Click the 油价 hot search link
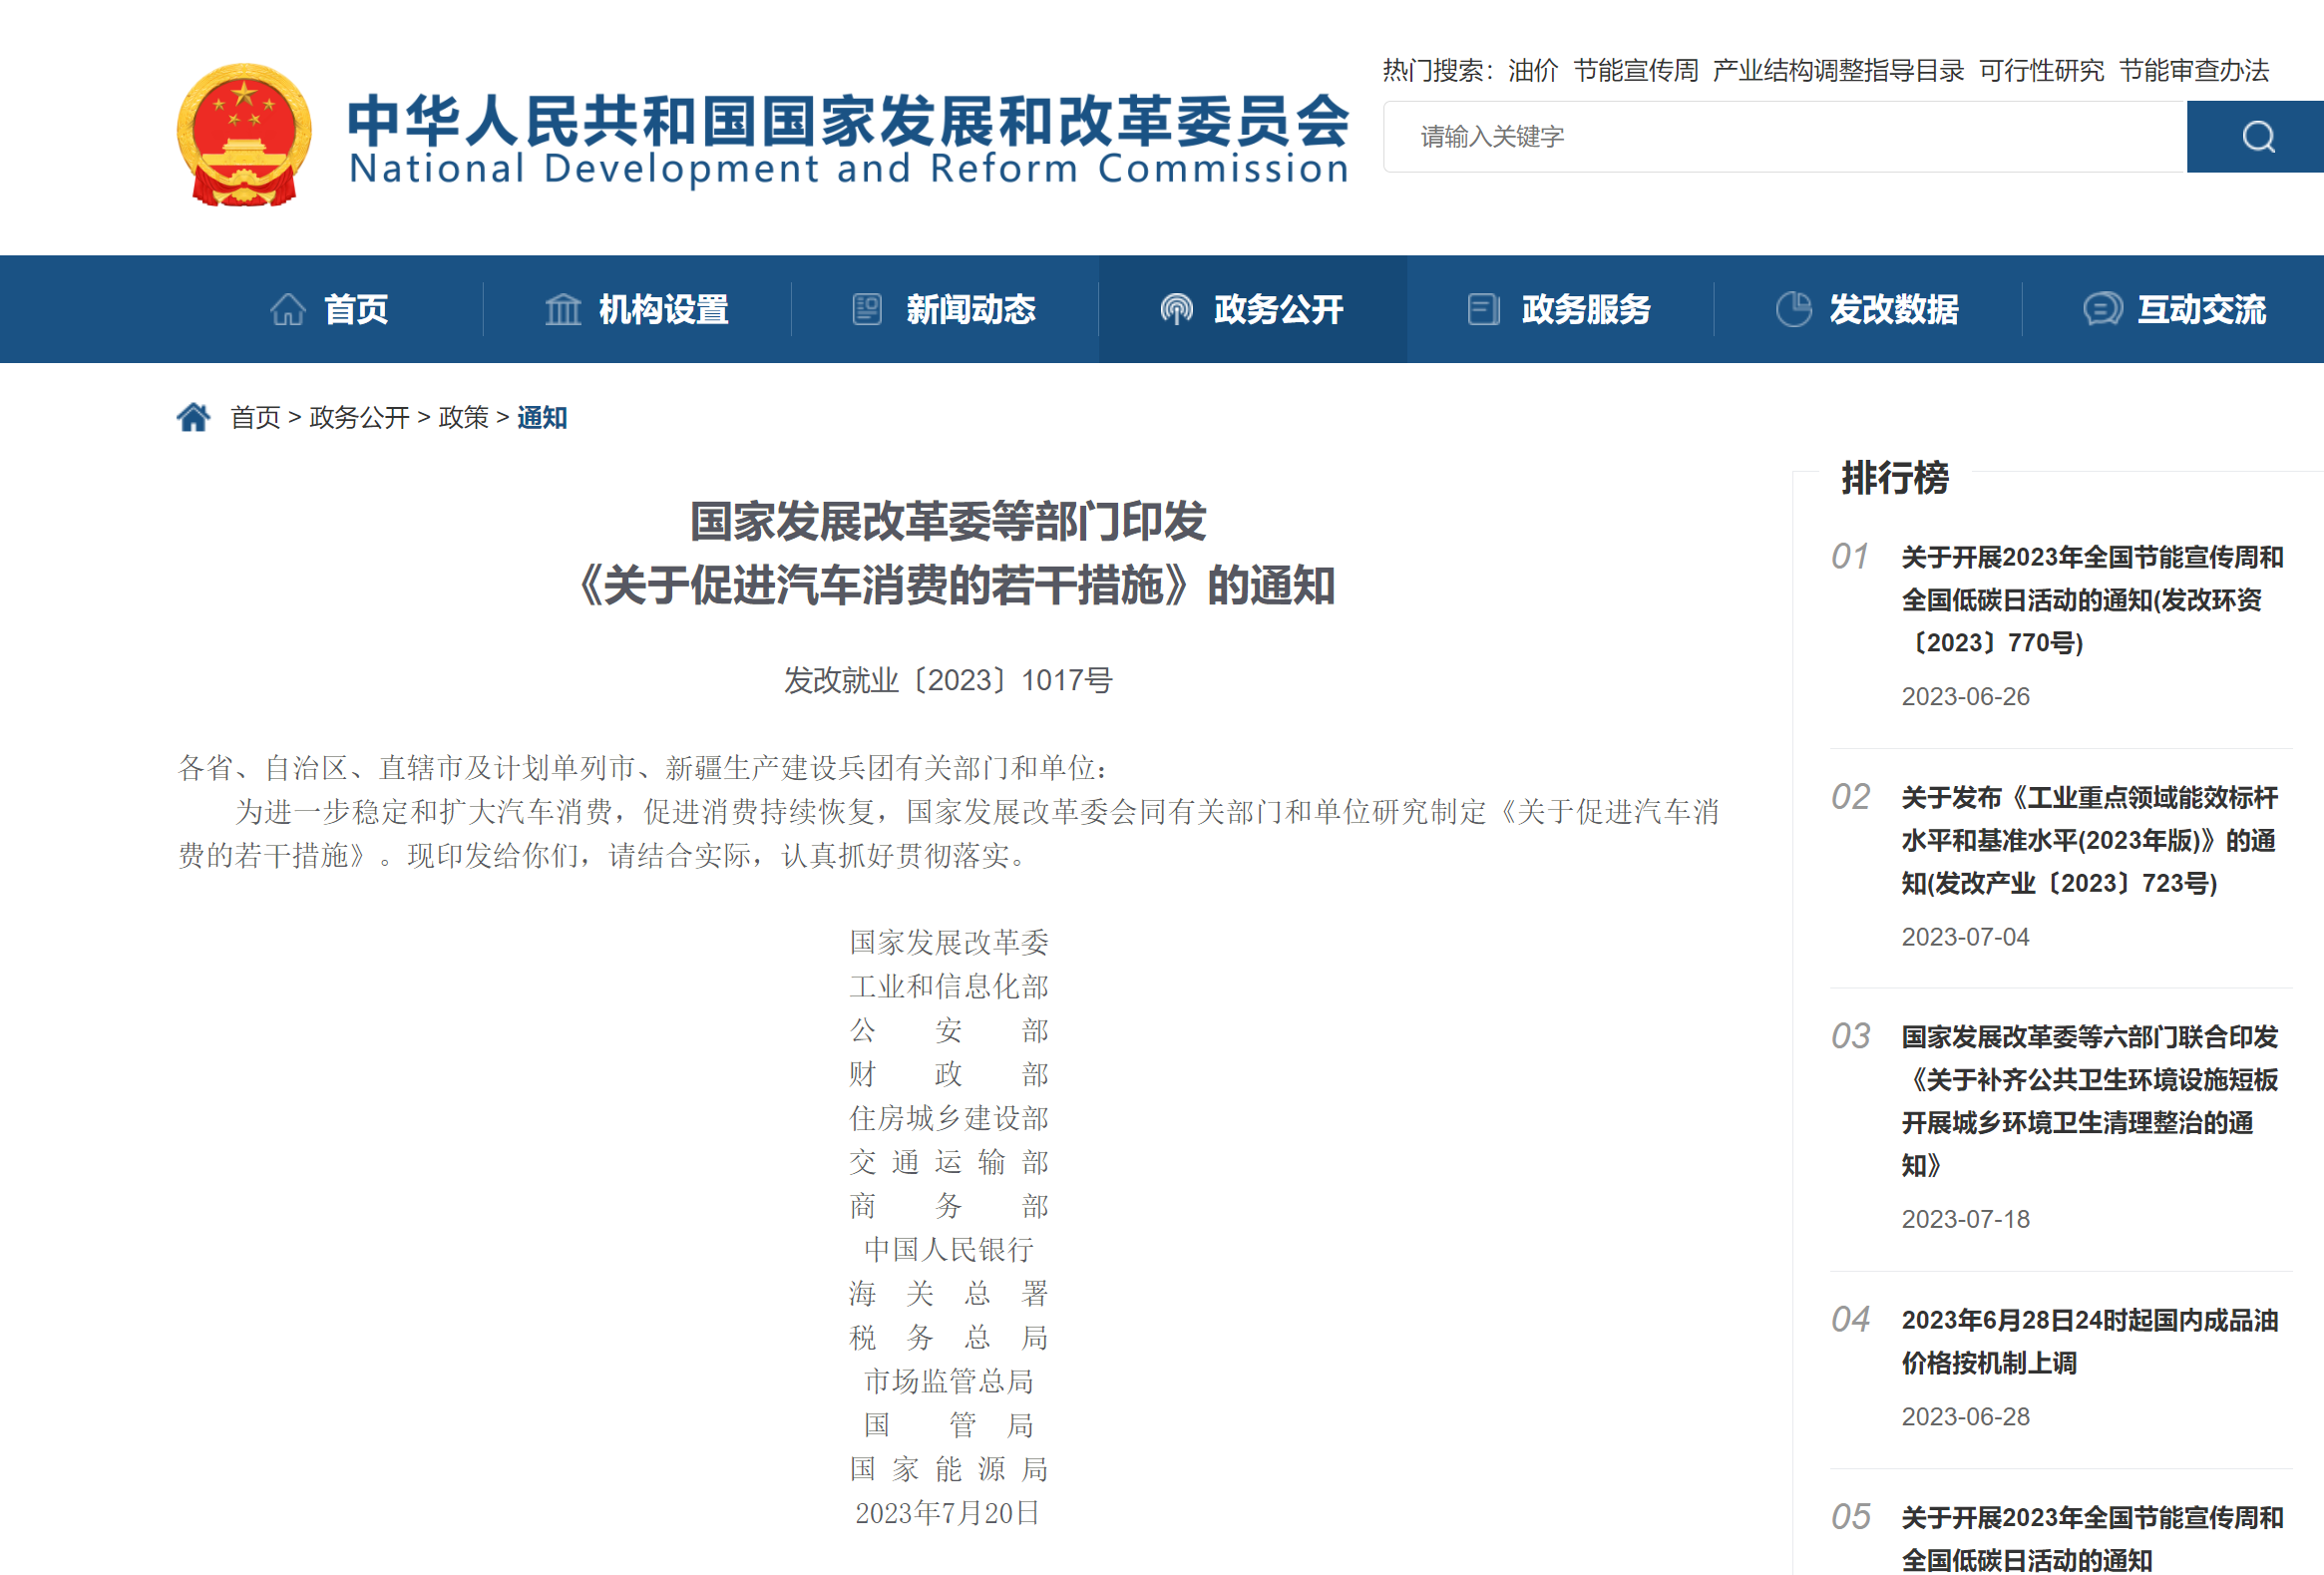 coord(1532,70)
